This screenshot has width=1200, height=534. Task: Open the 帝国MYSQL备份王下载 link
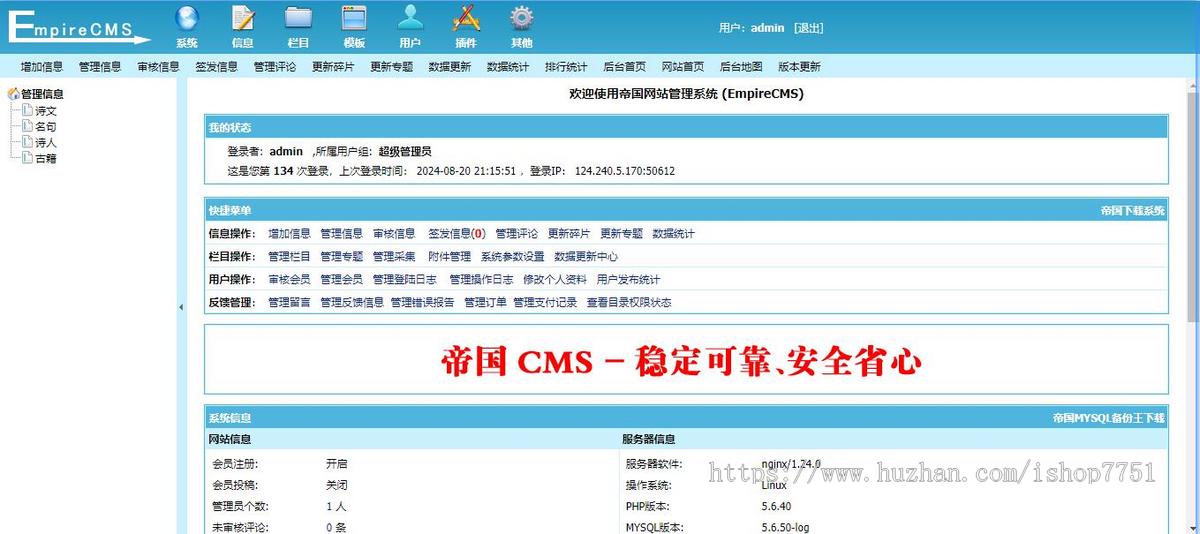(x=1109, y=418)
